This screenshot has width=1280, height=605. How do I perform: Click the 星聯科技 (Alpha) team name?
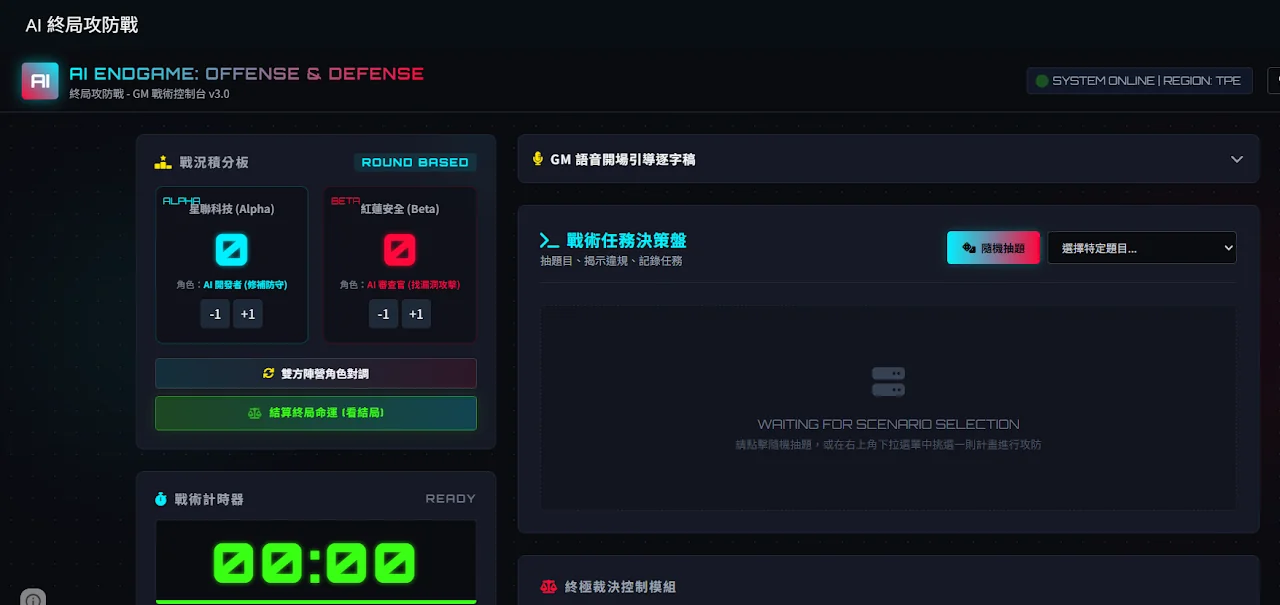coord(232,209)
